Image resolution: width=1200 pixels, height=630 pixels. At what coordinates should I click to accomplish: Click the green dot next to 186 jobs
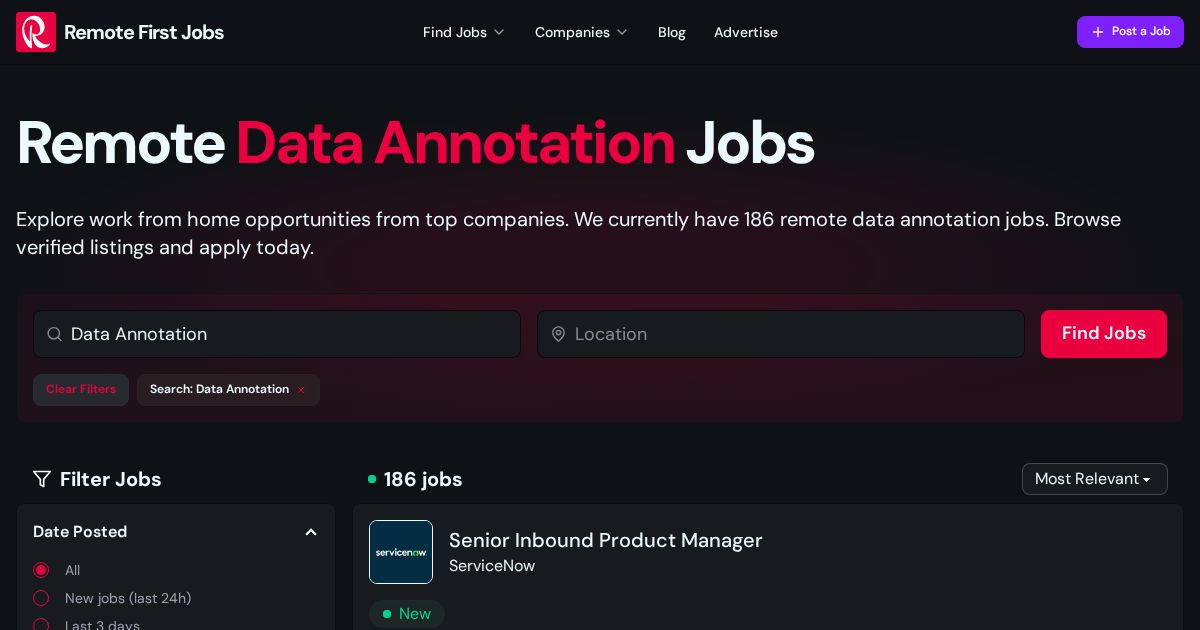point(372,479)
